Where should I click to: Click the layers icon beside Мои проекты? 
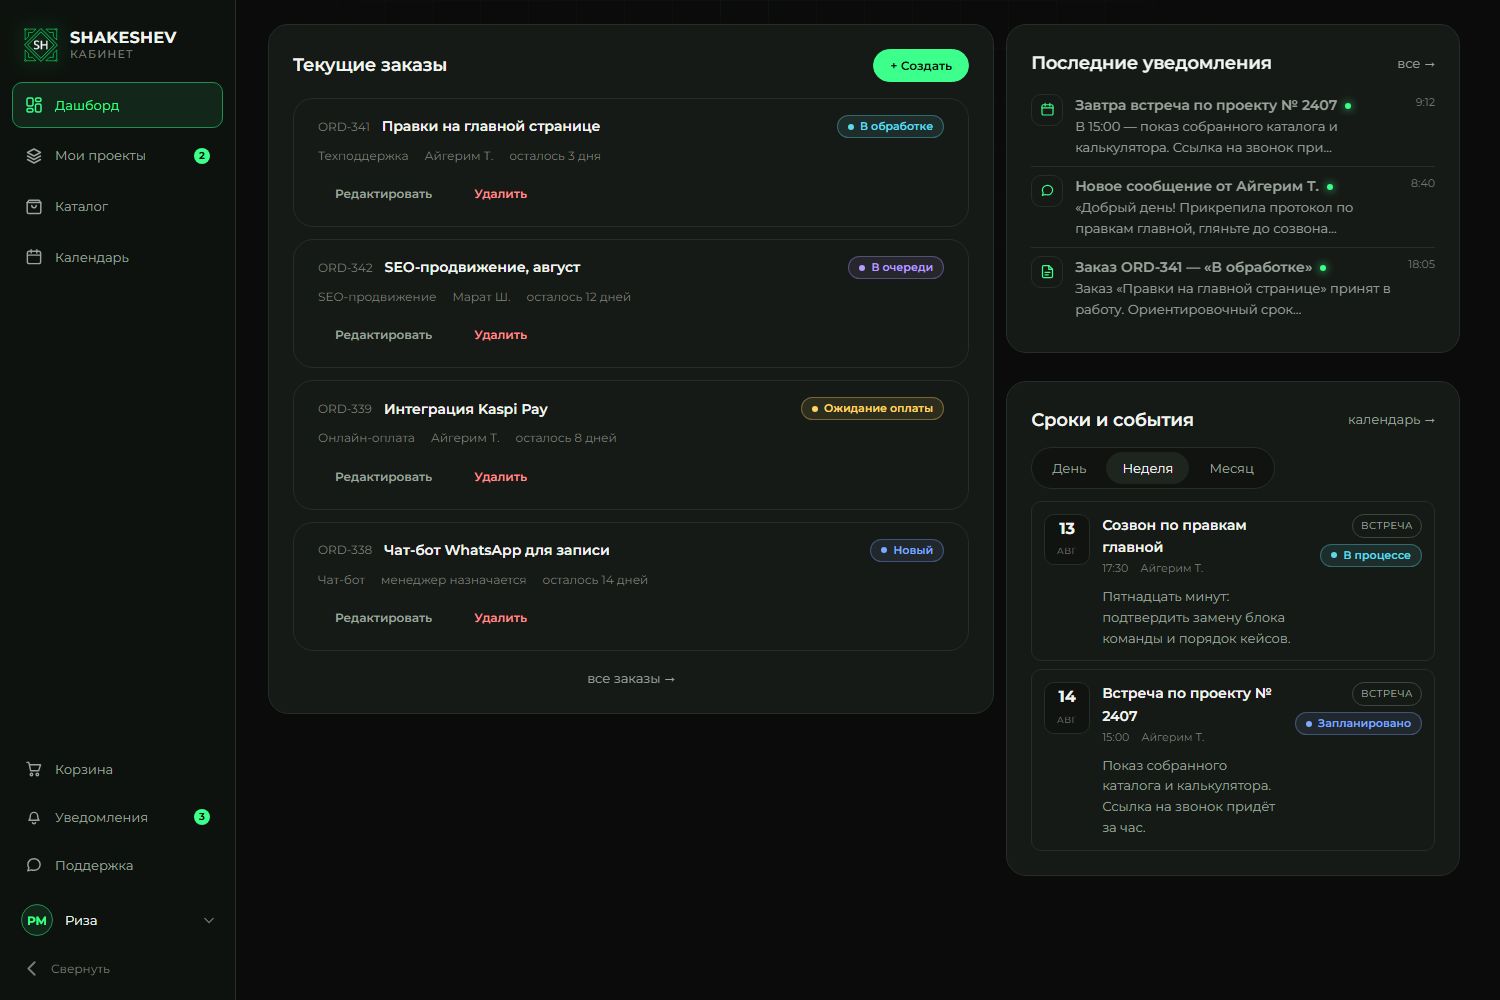click(x=34, y=156)
